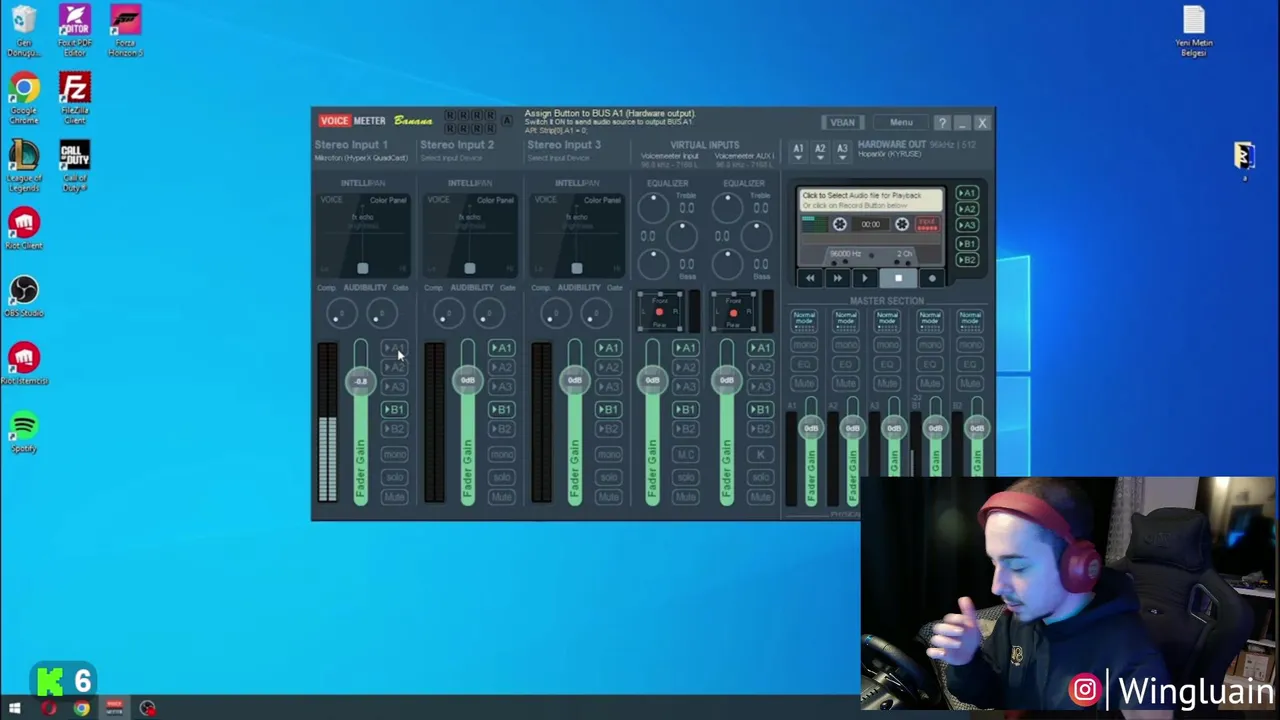The height and width of the screenshot is (720, 1280).
Task: Toggle the cassette recorder B1 routing
Action: (x=966, y=243)
